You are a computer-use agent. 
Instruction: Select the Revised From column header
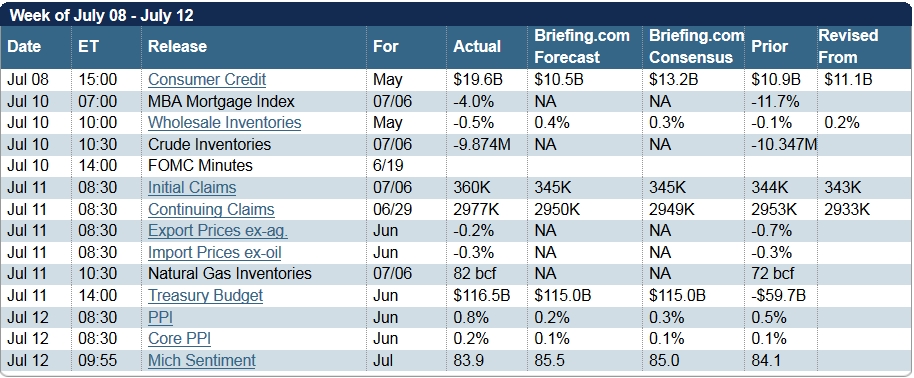coord(848,46)
